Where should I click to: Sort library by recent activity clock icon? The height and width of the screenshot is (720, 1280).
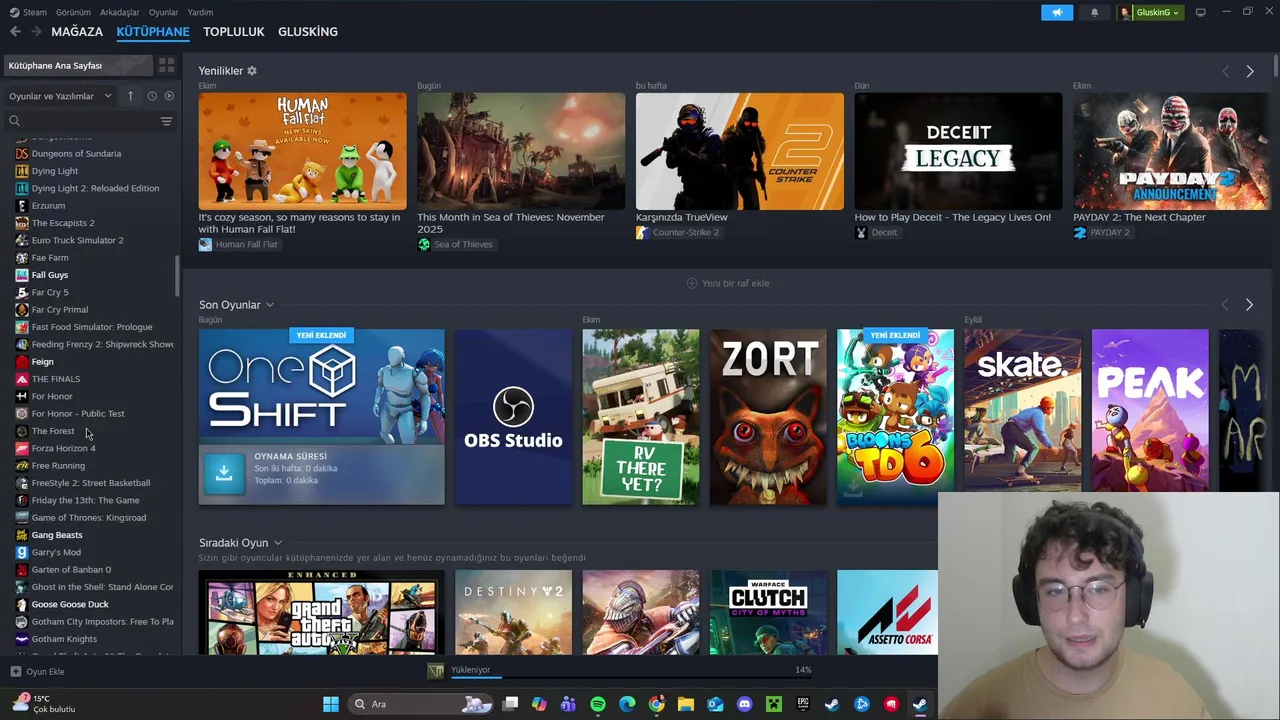tap(152, 96)
